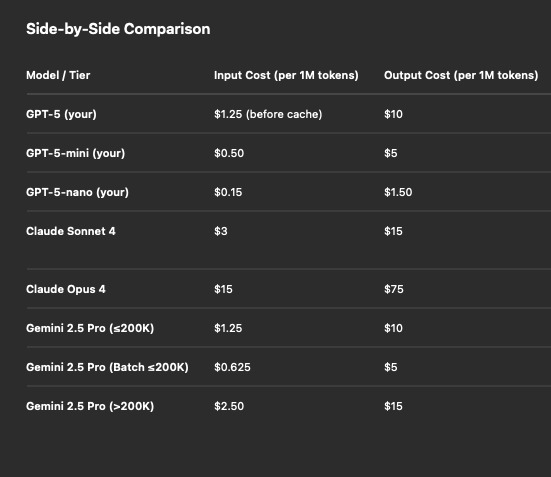Screen dimensions: 551x477
Task: Click the Claude Opus 4 $75 output cost
Action: pyautogui.click(x=394, y=289)
